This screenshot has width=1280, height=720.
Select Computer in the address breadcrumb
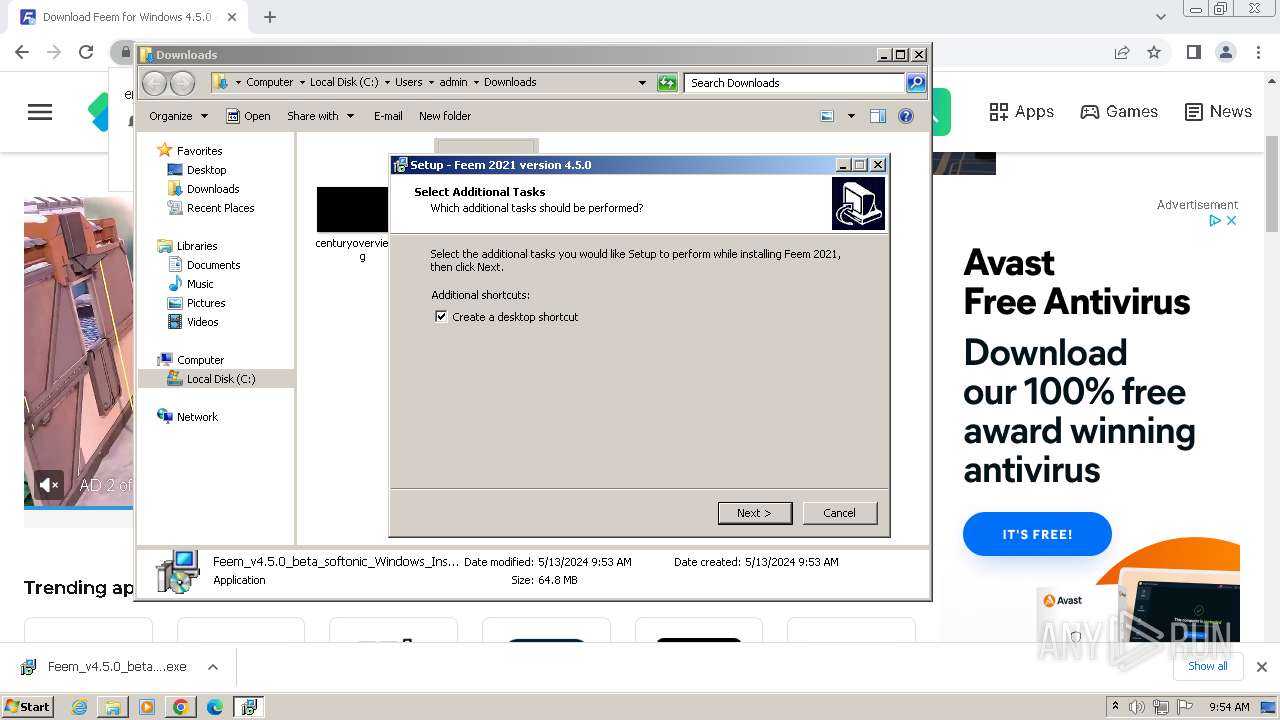[x=270, y=82]
